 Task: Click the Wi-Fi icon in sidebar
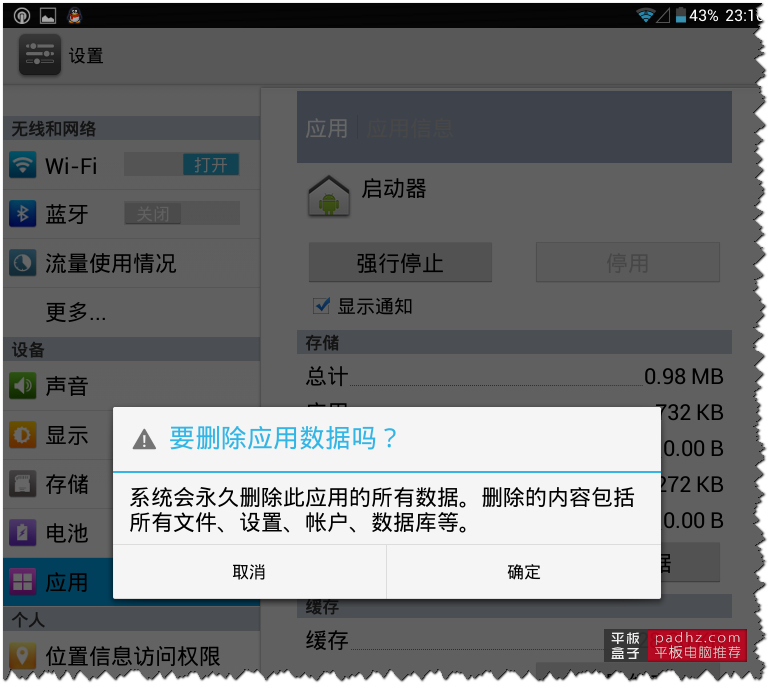(23, 166)
